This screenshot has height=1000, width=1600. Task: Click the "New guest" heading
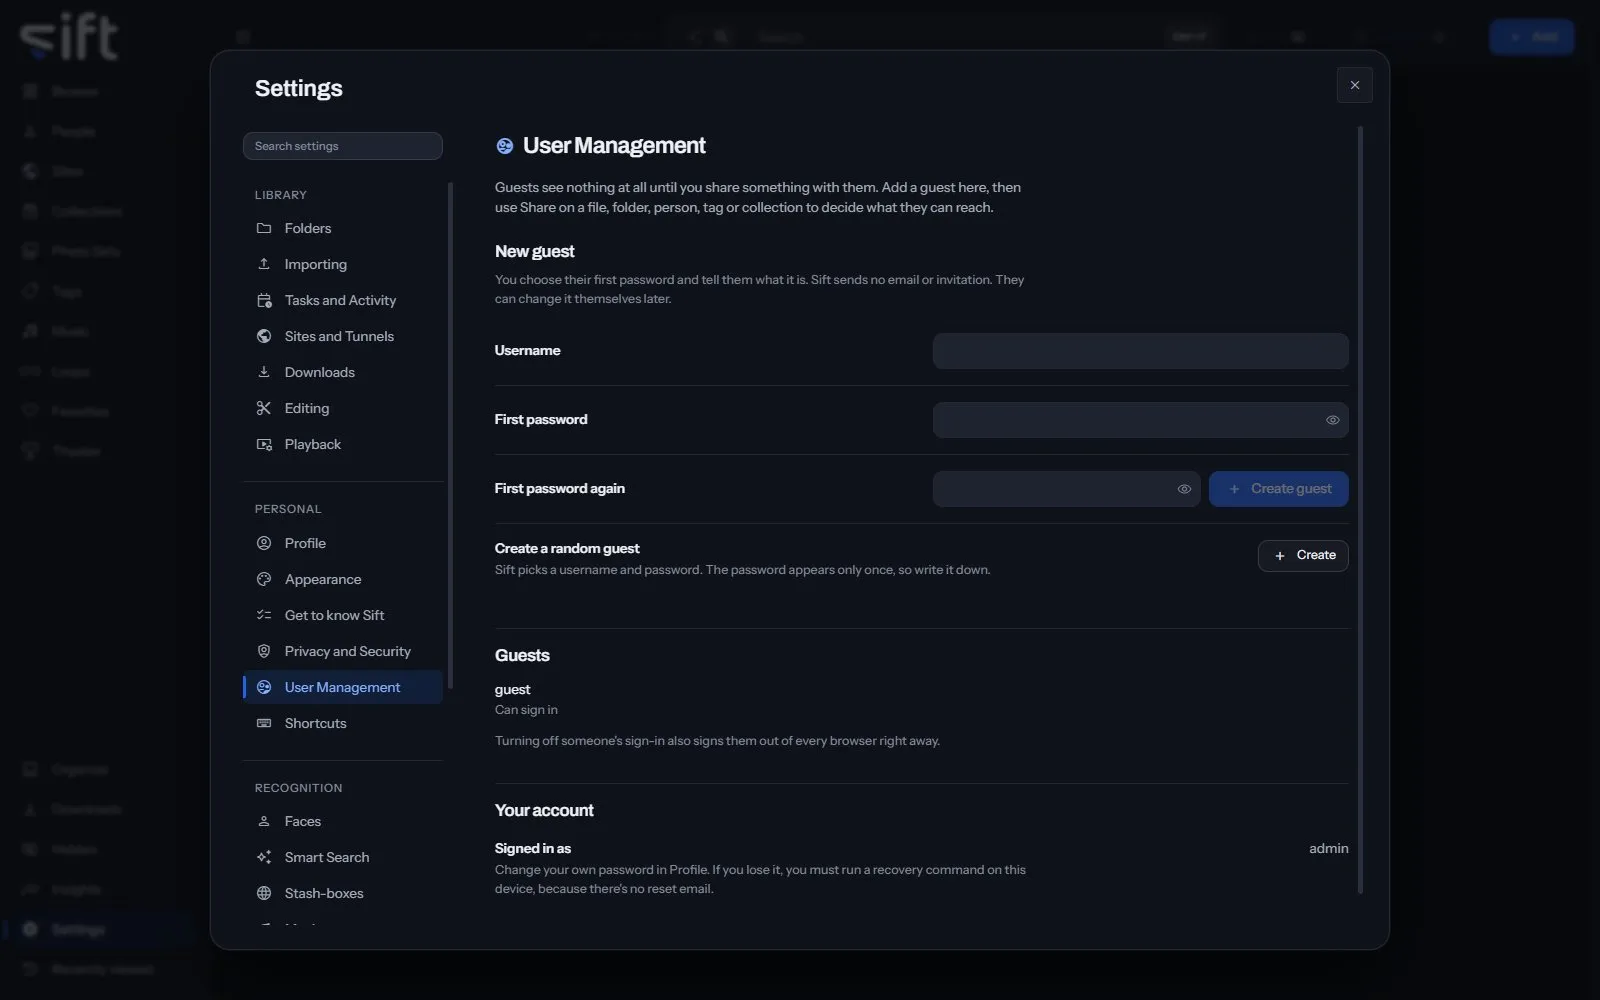pyautogui.click(x=535, y=252)
